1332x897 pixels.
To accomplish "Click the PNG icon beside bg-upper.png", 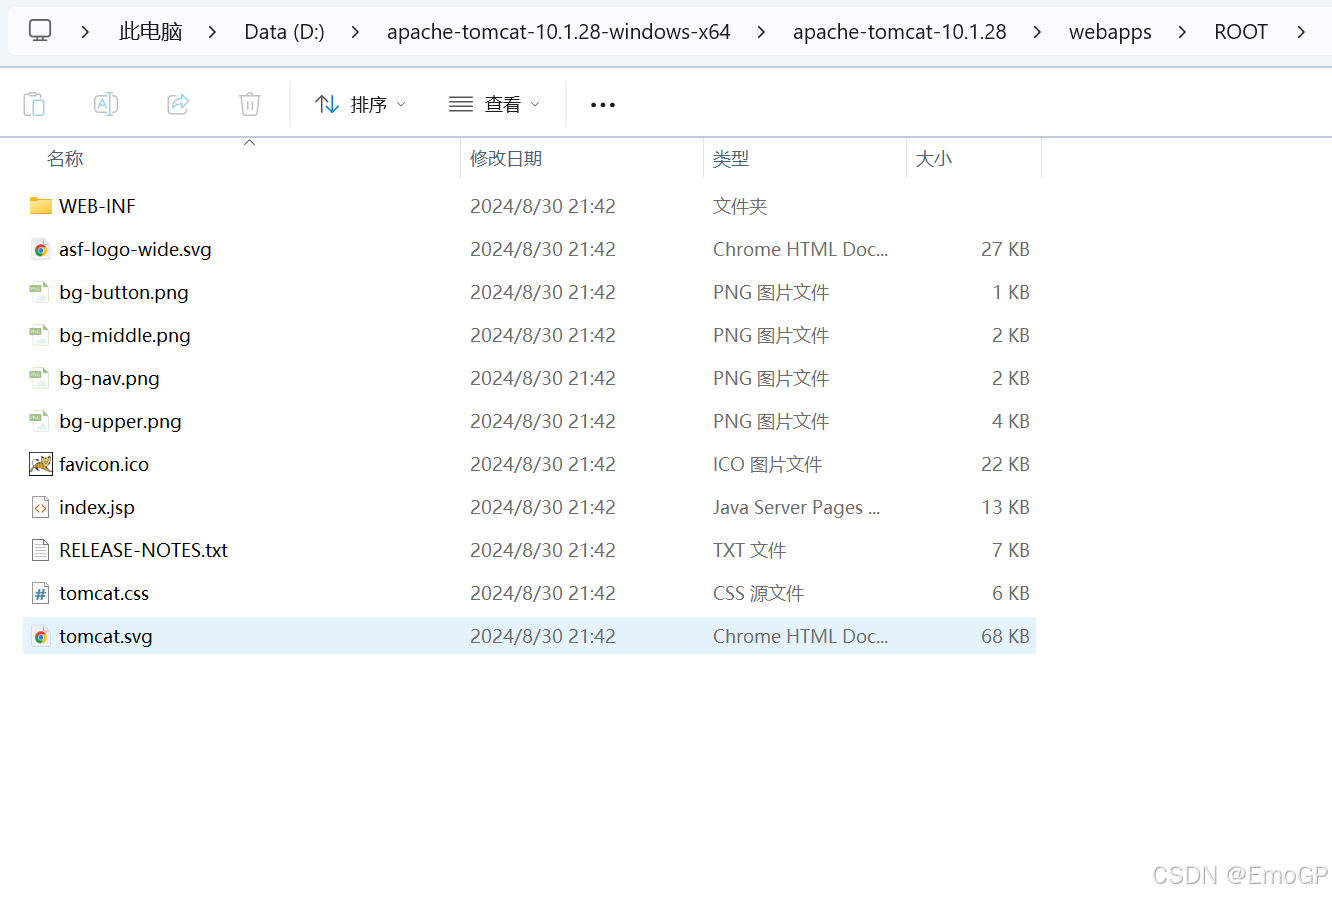I will click(x=39, y=421).
